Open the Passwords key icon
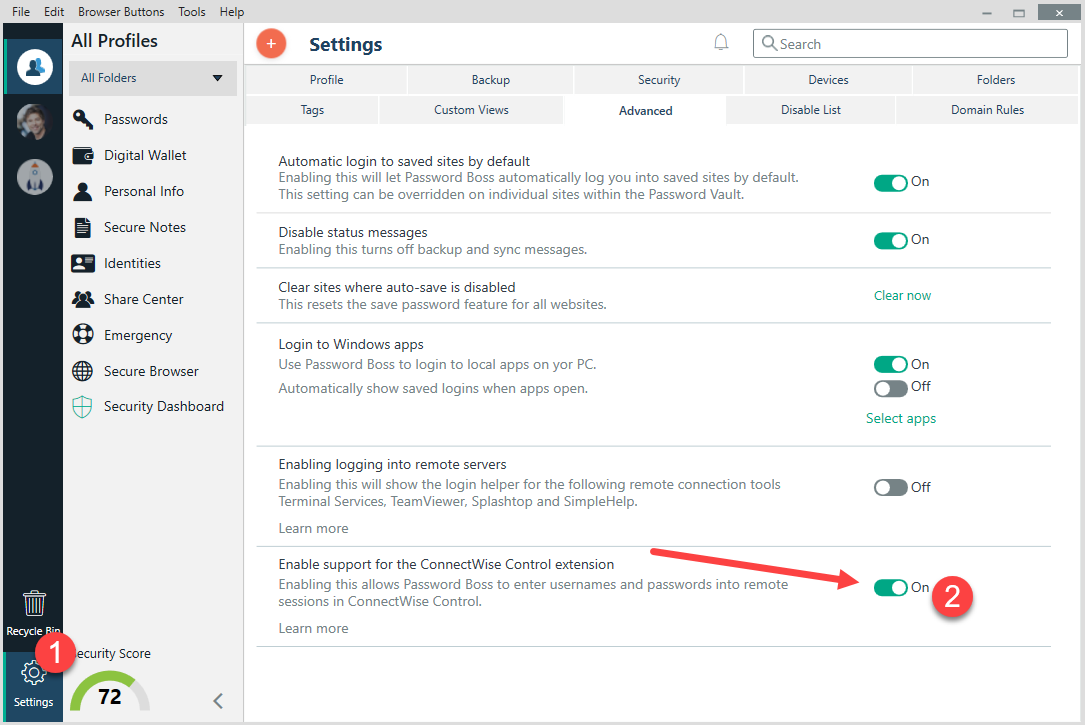 pos(83,119)
